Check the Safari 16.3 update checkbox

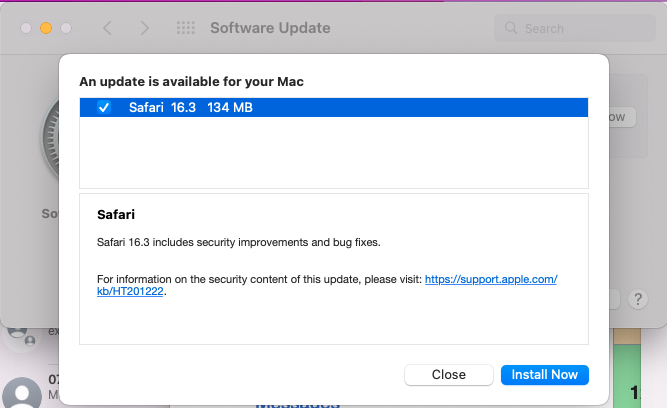104,108
